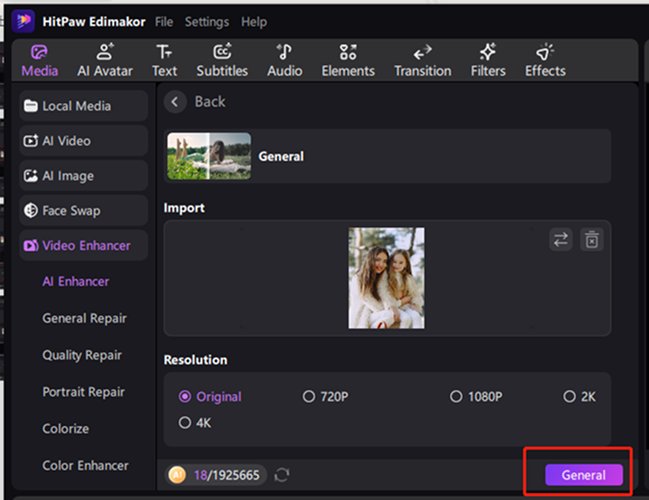Select Face Swap in sidebar
The image size is (649, 500).
coord(83,210)
